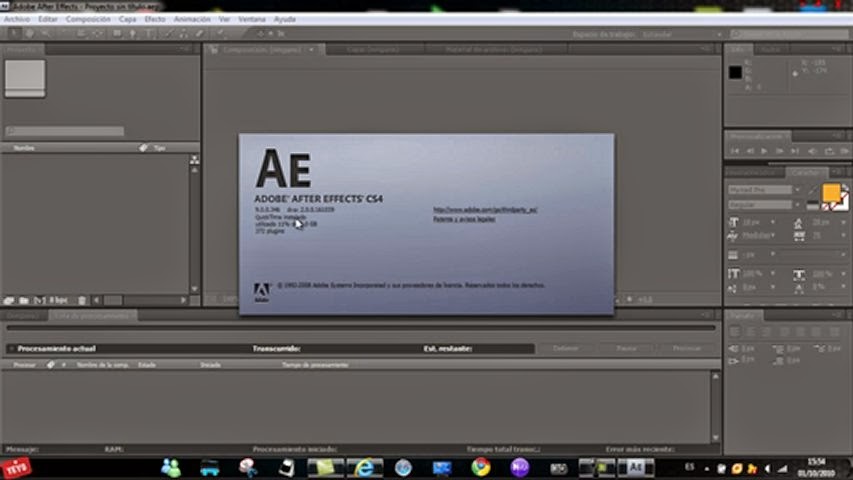Screen dimensions: 853x480
Task: Go to the last frame in Preview
Action: (795, 151)
